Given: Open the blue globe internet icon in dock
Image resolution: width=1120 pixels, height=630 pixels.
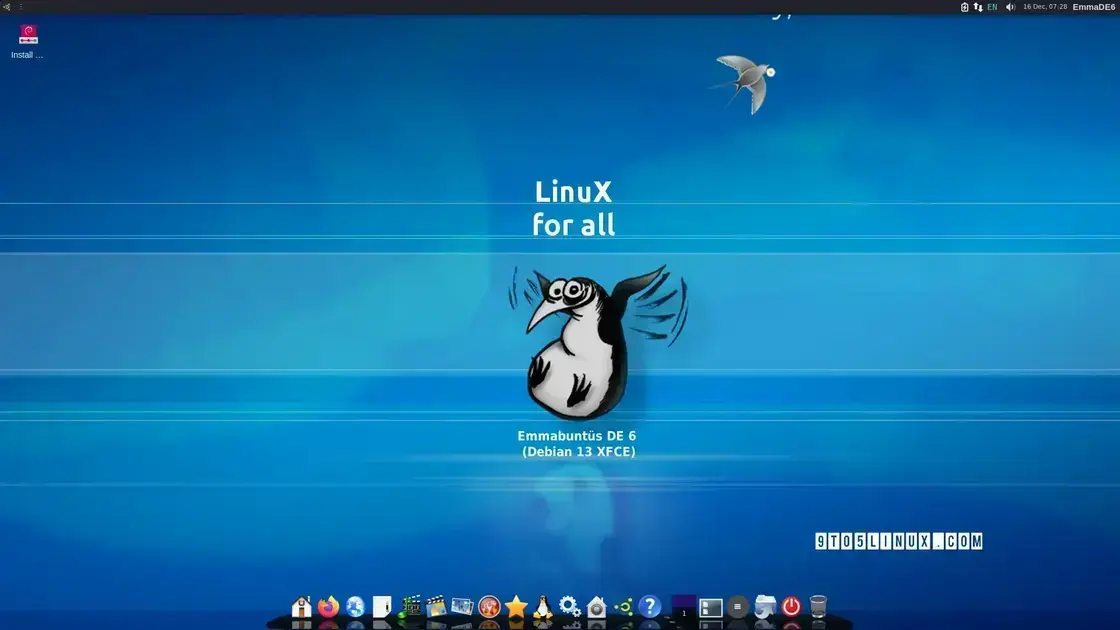Looking at the screenshot, I should click(355, 606).
